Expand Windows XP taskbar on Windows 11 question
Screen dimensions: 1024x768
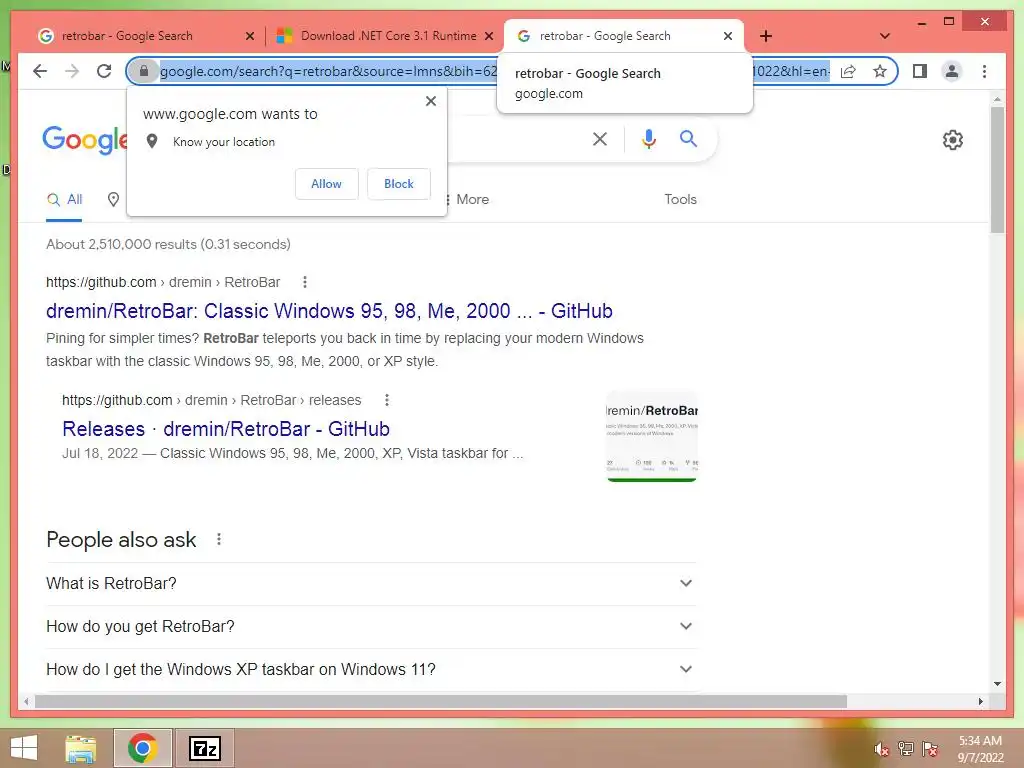[x=371, y=669]
